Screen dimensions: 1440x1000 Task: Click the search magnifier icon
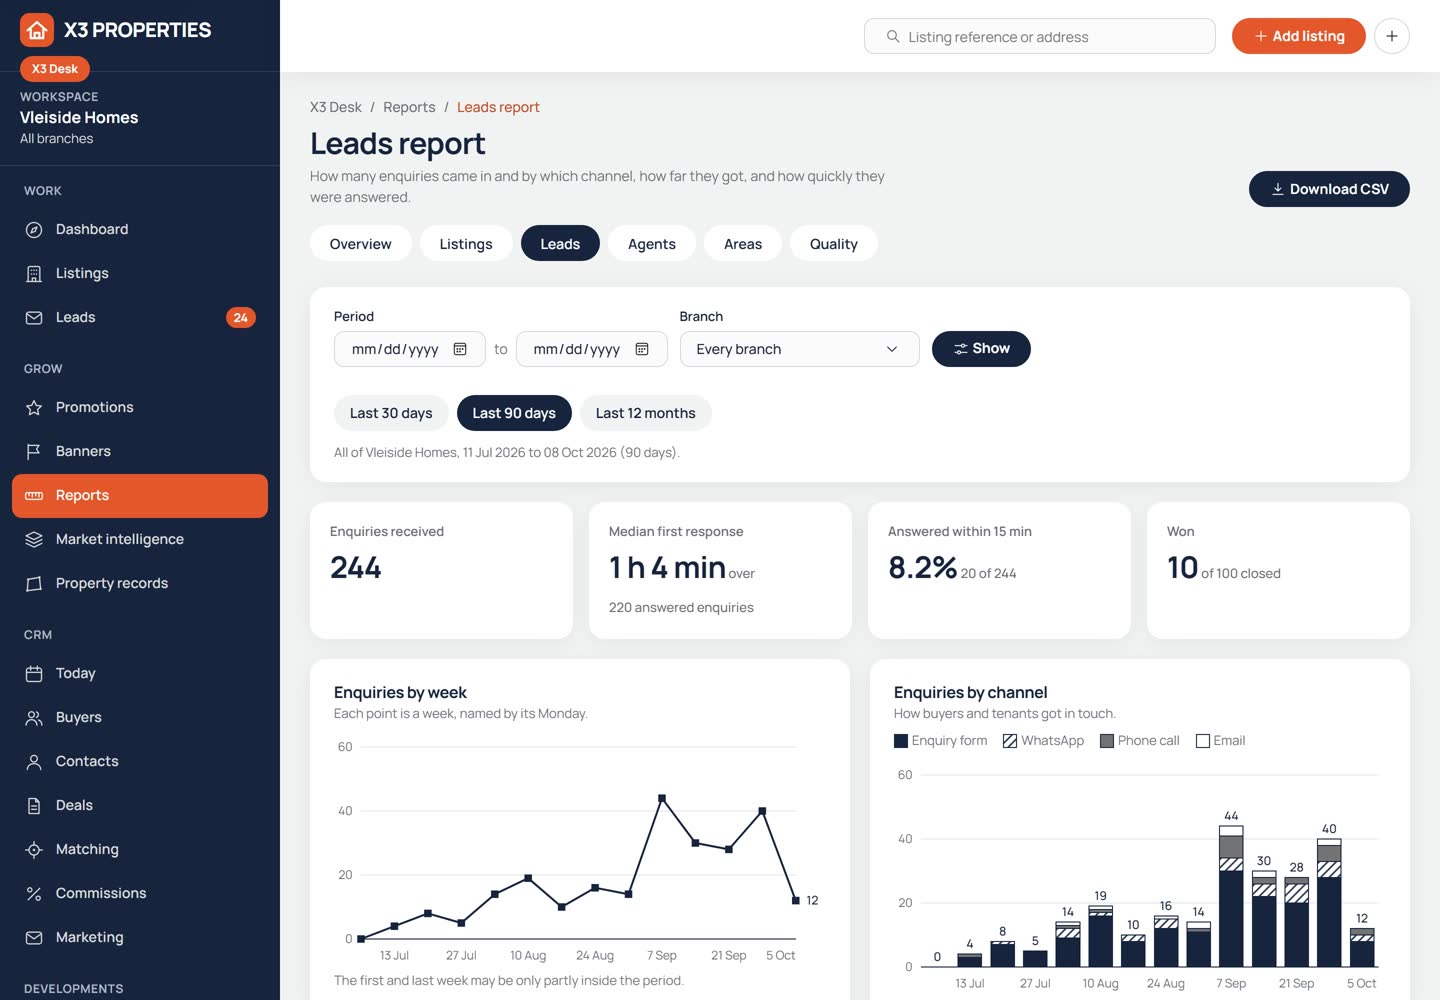pyautogui.click(x=893, y=37)
